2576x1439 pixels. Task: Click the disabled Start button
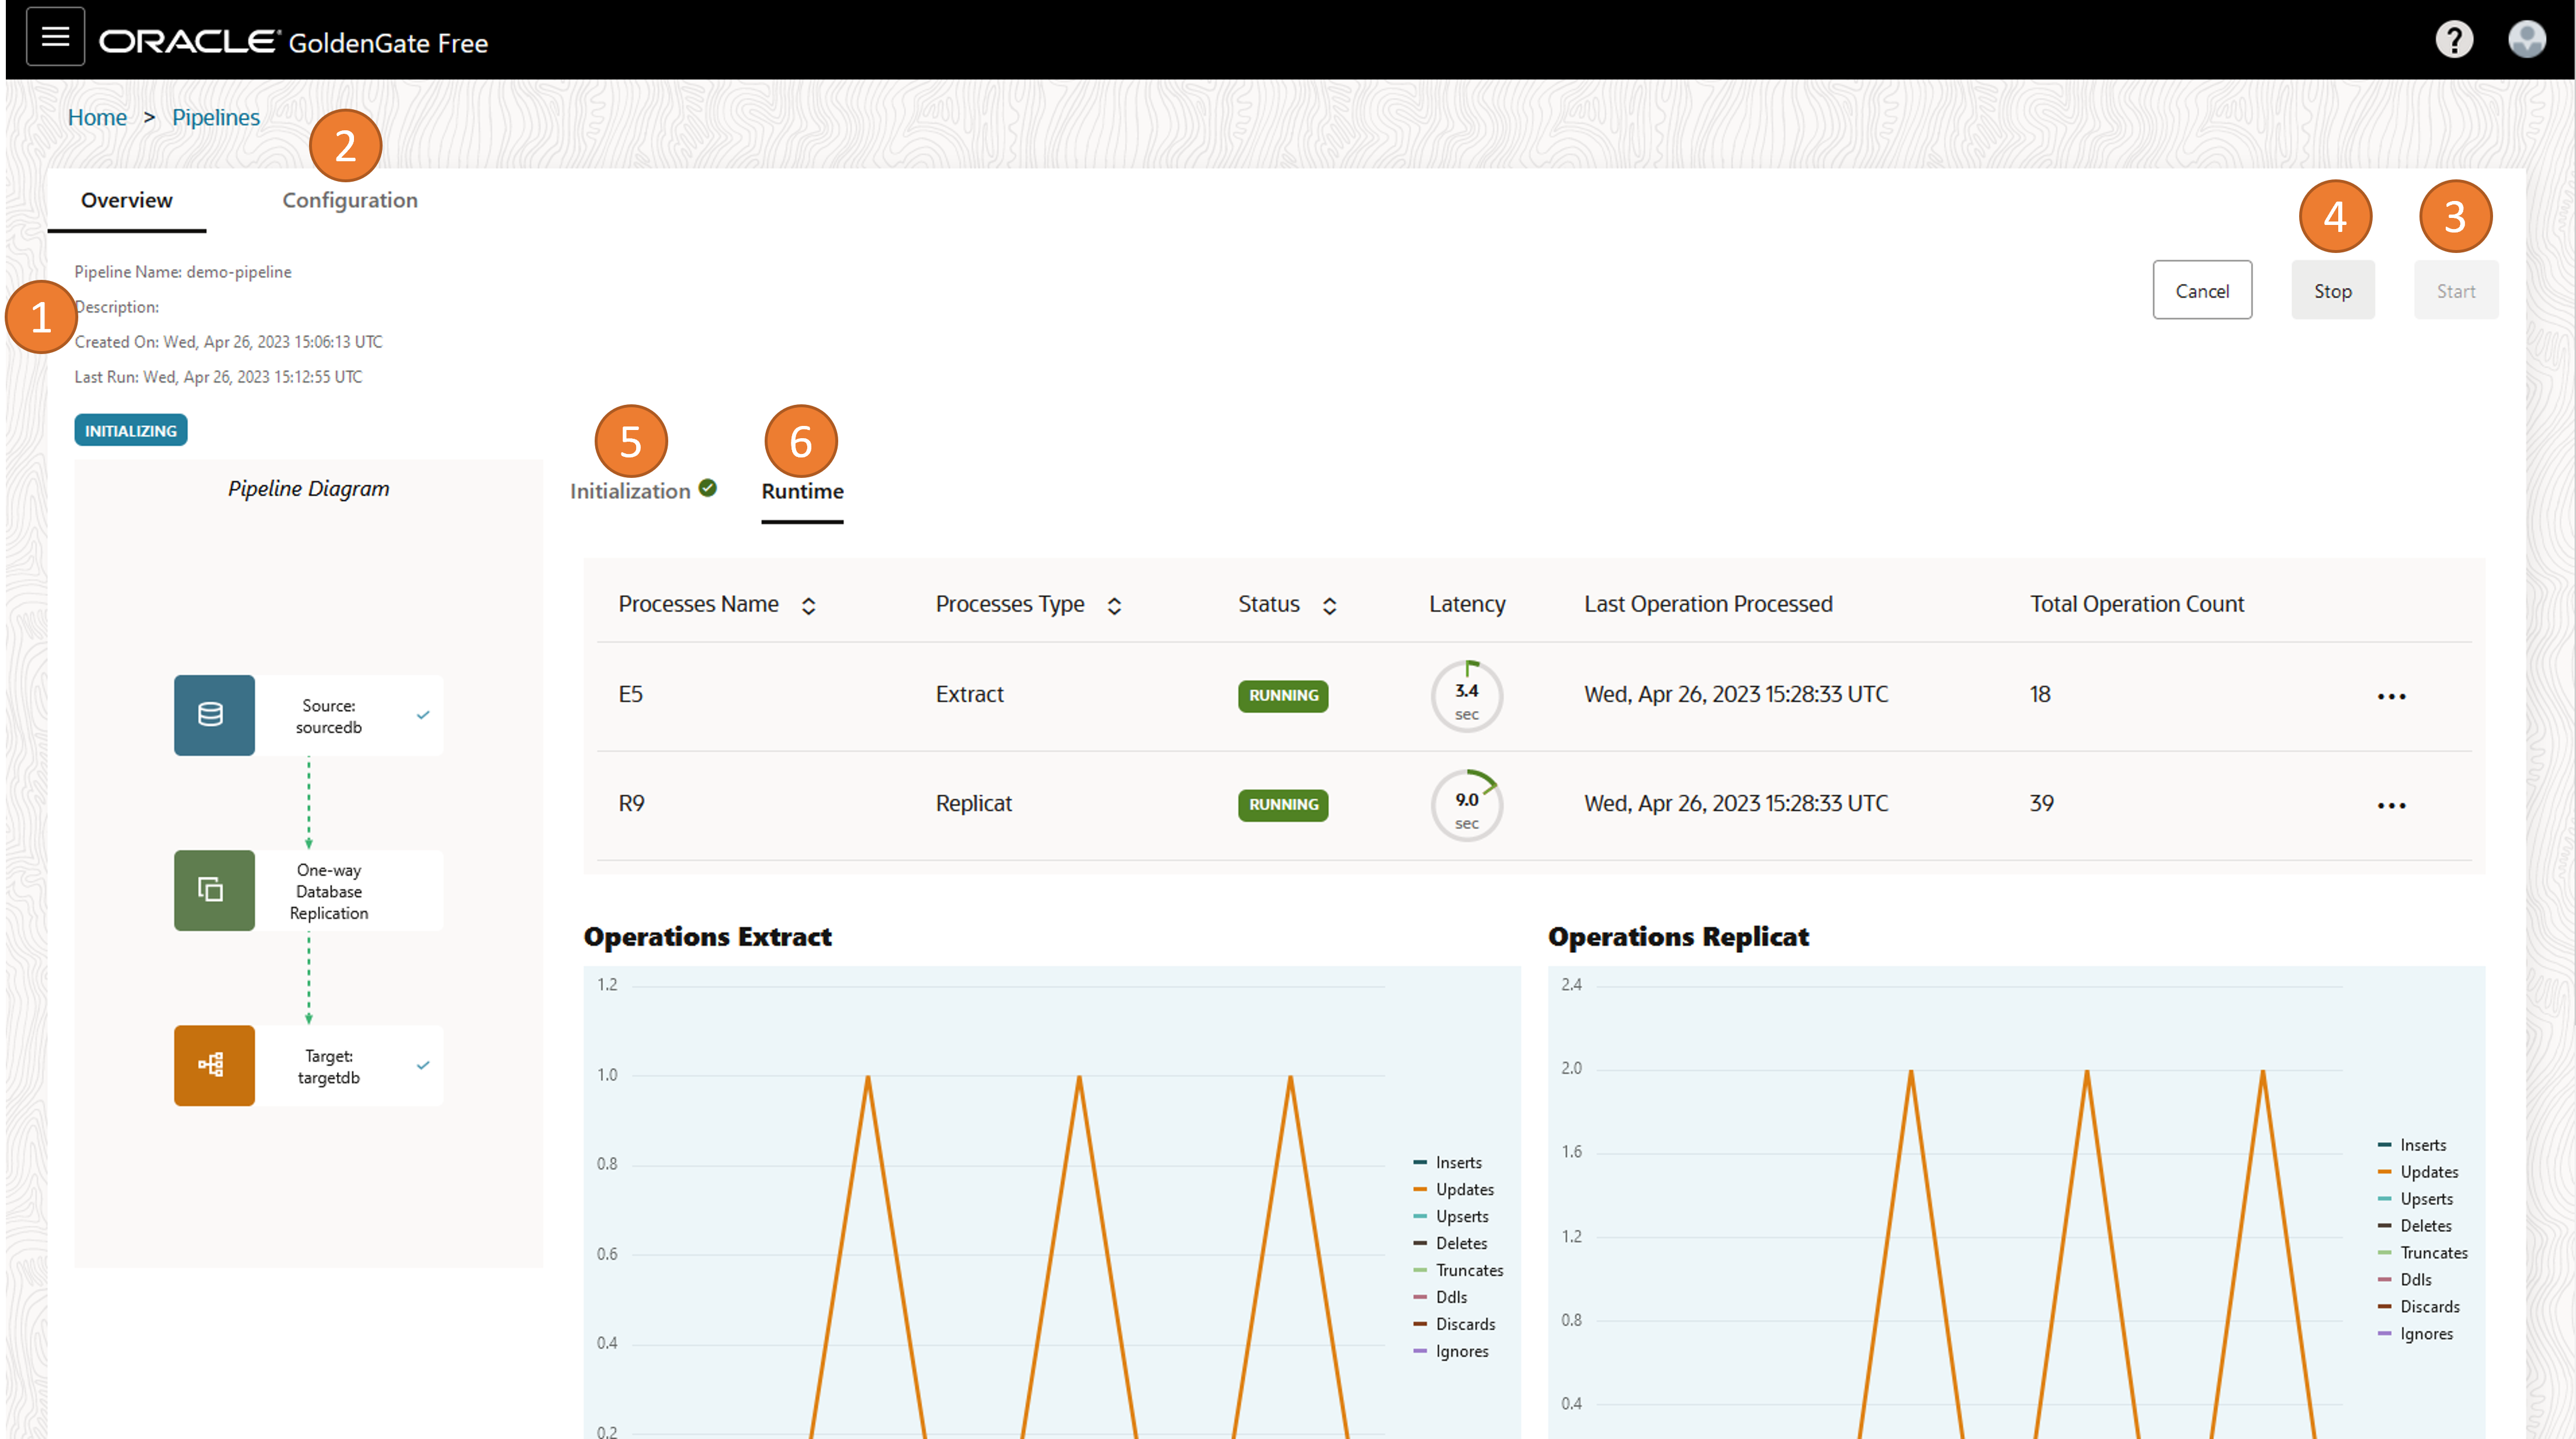2456,290
